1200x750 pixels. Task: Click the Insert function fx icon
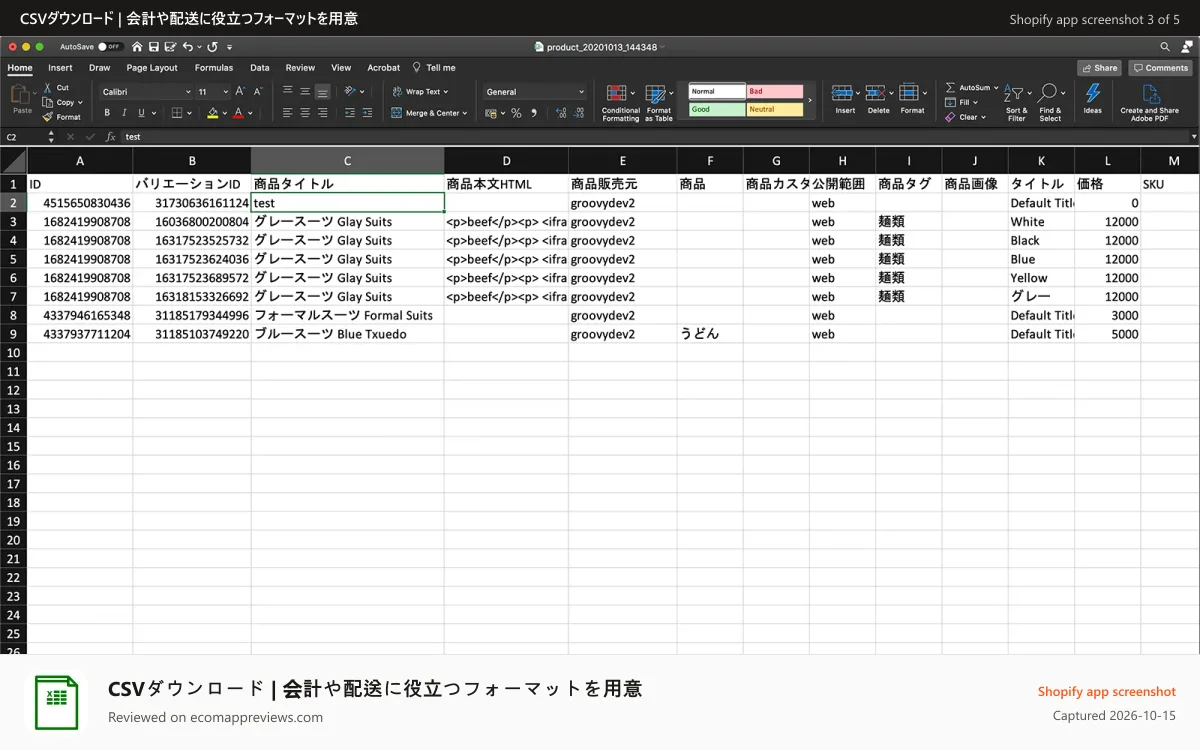[110, 136]
